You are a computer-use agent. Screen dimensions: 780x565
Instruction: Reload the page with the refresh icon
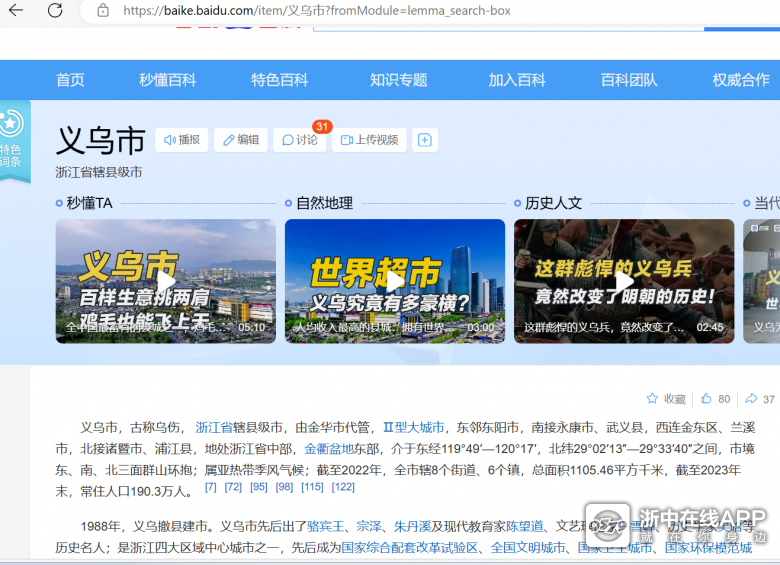coord(55,10)
